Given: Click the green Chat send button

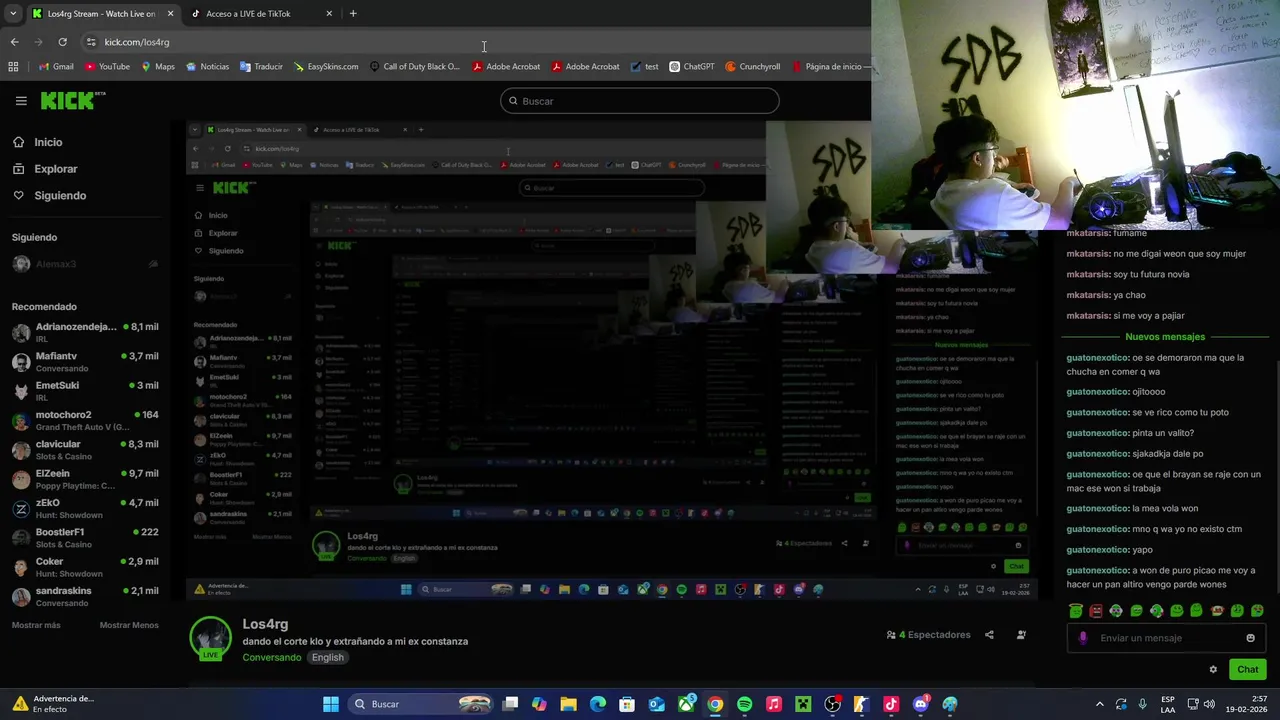Looking at the screenshot, I should (x=1248, y=669).
